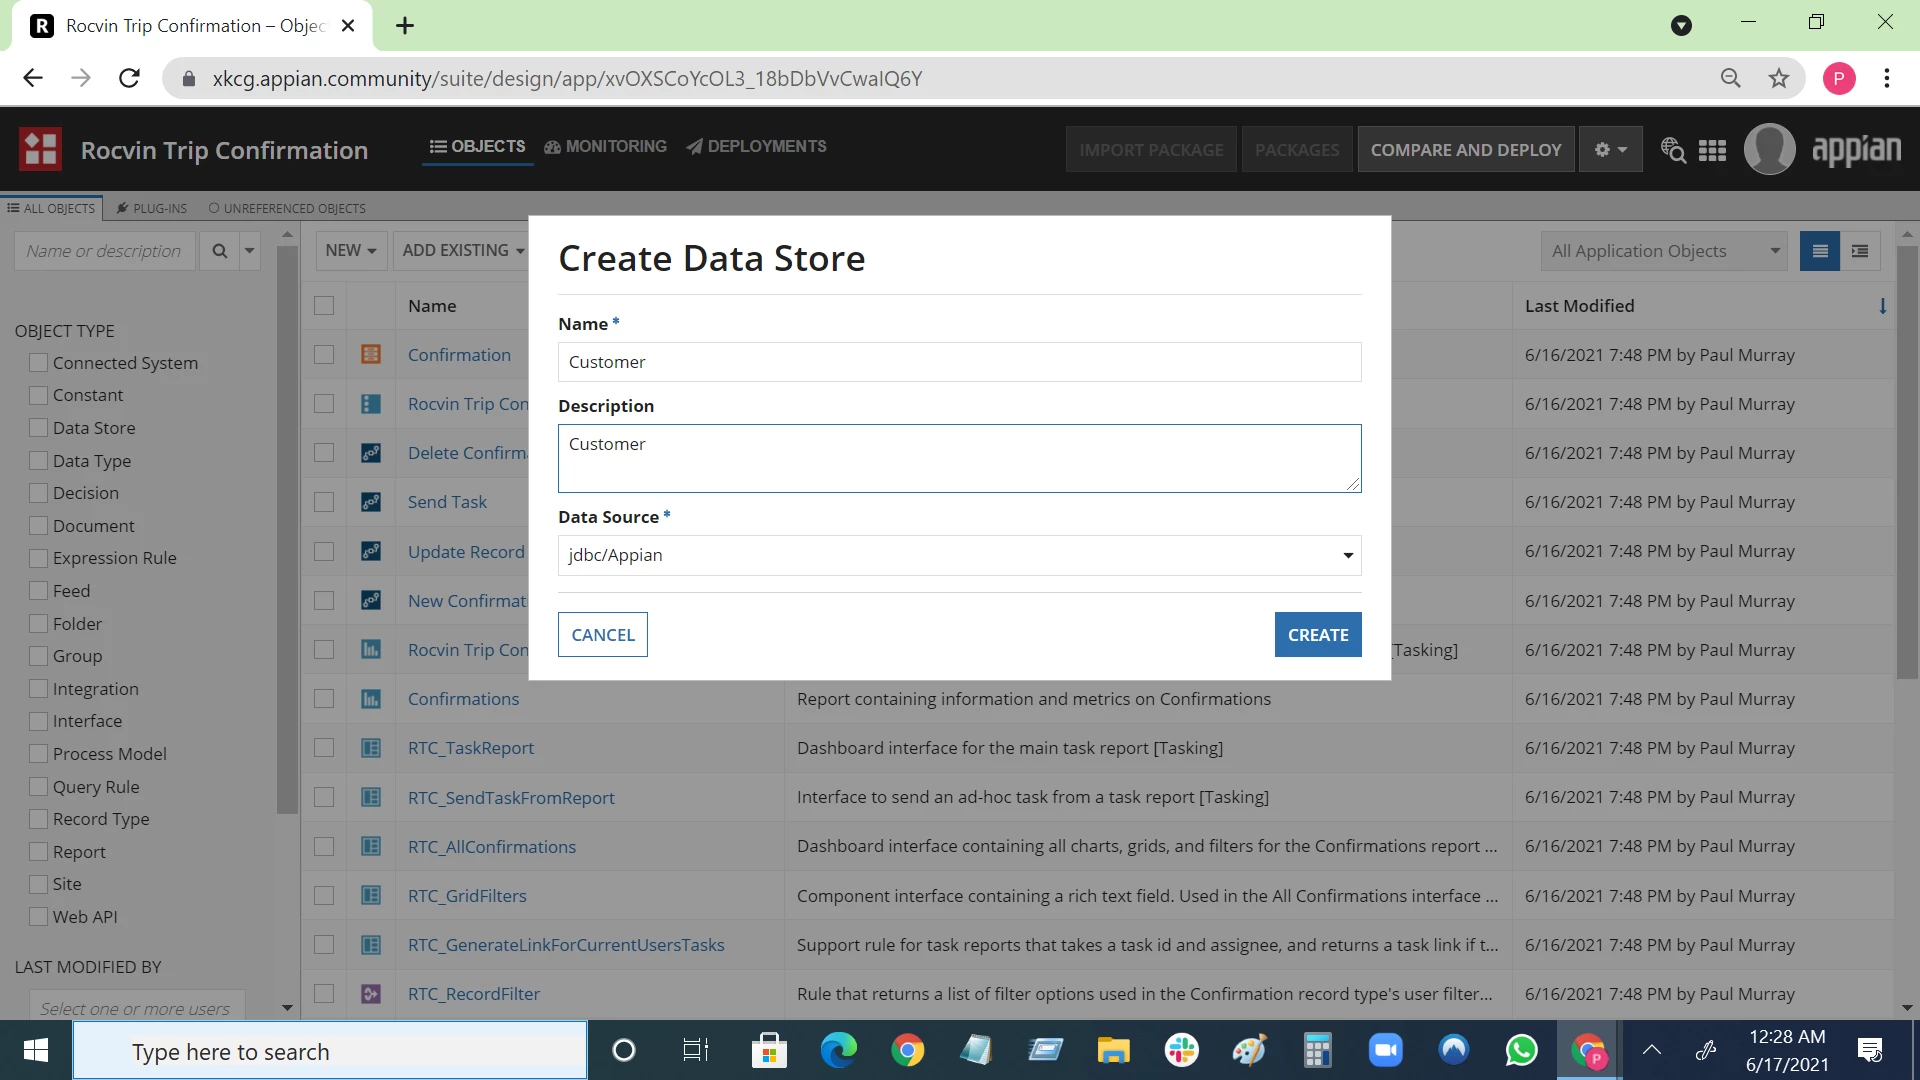Open the global search icon in header
The height and width of the screenshot is (1080, 1920).
[1673, 150]
